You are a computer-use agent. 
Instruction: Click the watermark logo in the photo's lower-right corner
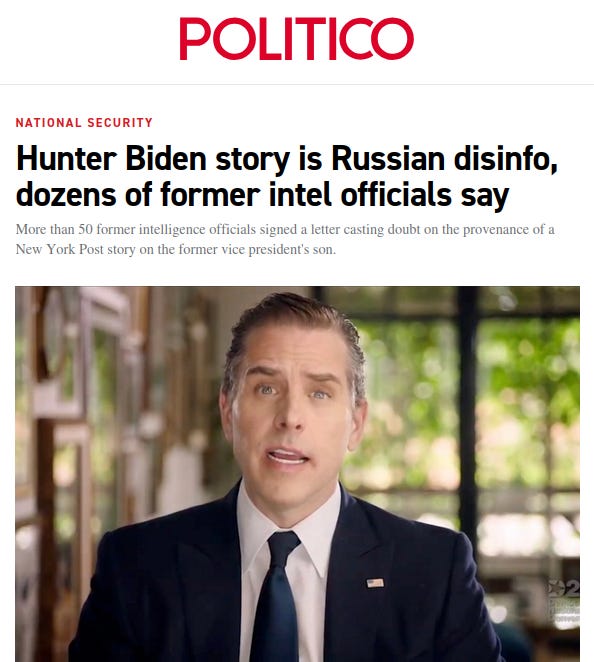(x=564, y=603)
